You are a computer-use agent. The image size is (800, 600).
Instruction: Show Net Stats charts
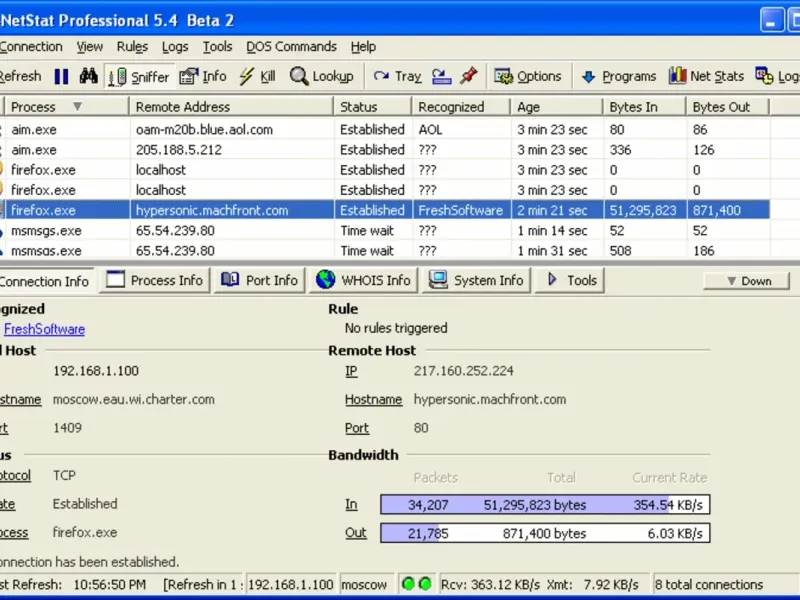[x=707, y=77]
